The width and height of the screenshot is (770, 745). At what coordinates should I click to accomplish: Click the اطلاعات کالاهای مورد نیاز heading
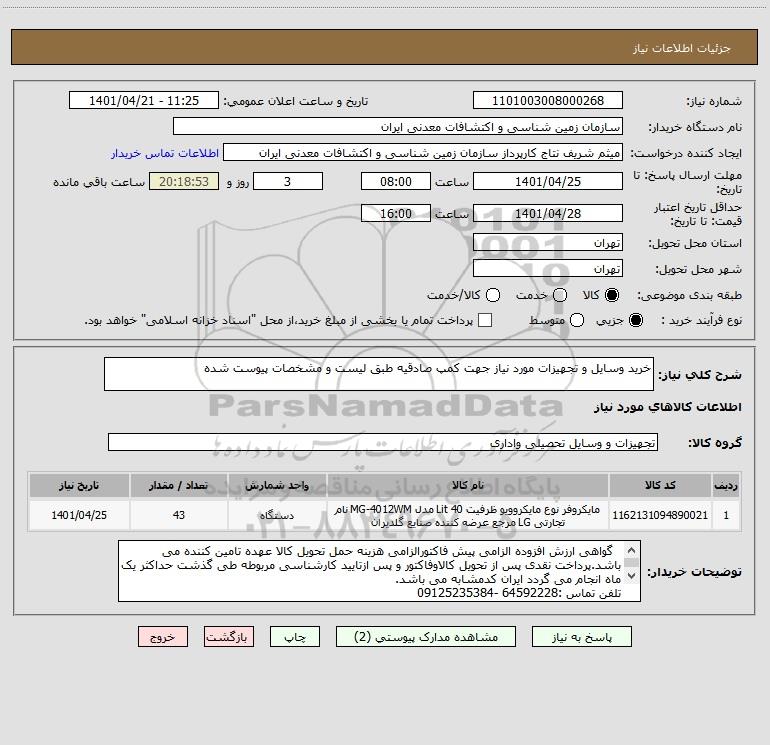667,407
